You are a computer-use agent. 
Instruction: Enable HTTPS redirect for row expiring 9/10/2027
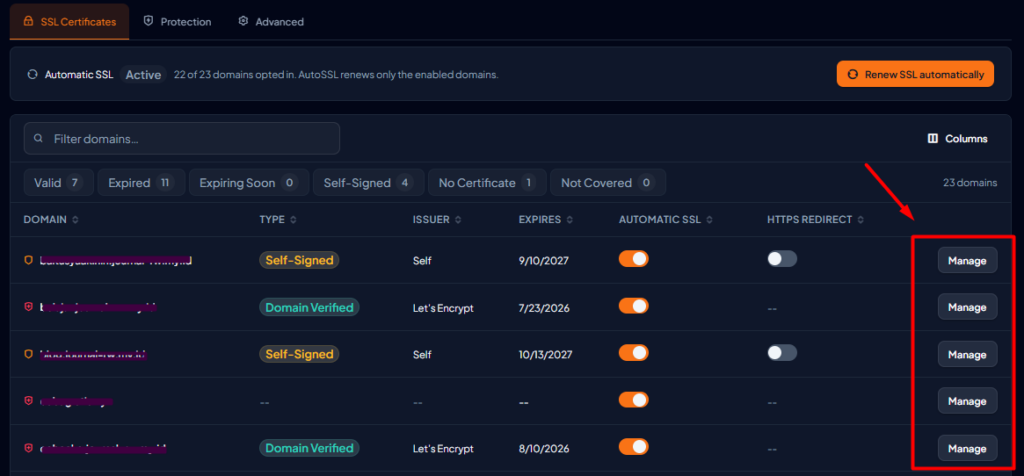click(782, 259)
